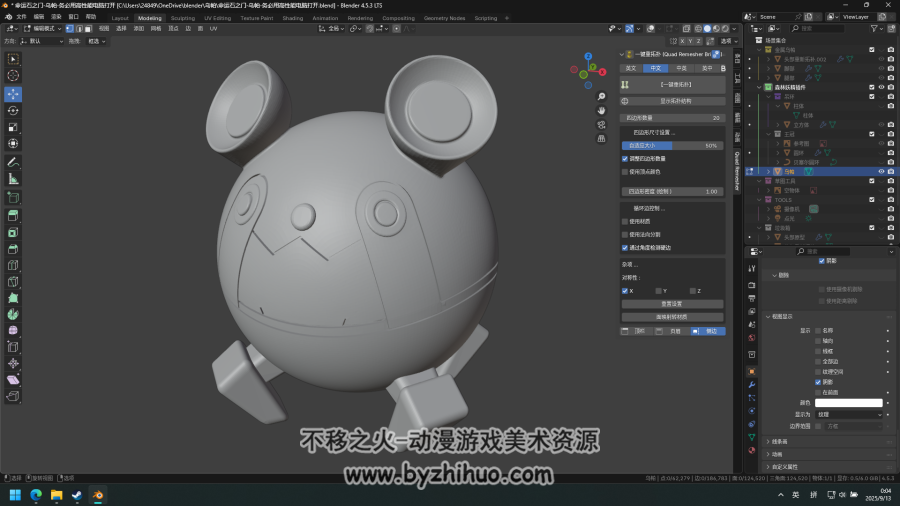The width and height of the screenshot is (900, 506).
Task: Click the viewport pan hand icon
Action: [x=601, y=110]
